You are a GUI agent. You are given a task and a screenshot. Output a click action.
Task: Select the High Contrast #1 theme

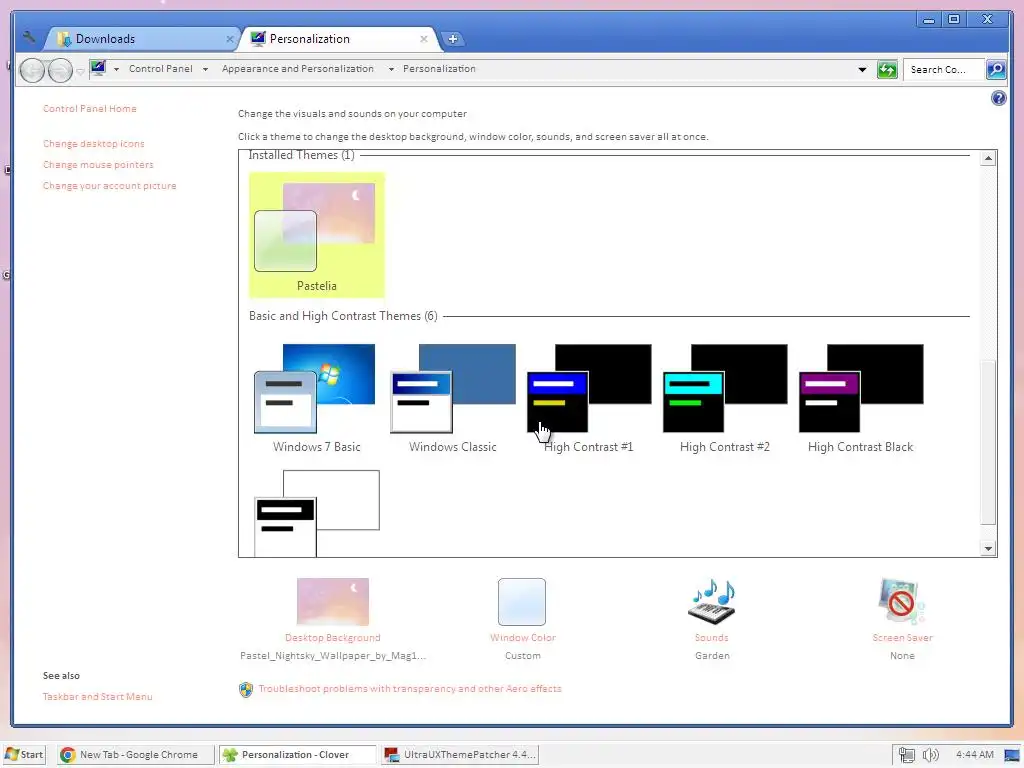588,398
